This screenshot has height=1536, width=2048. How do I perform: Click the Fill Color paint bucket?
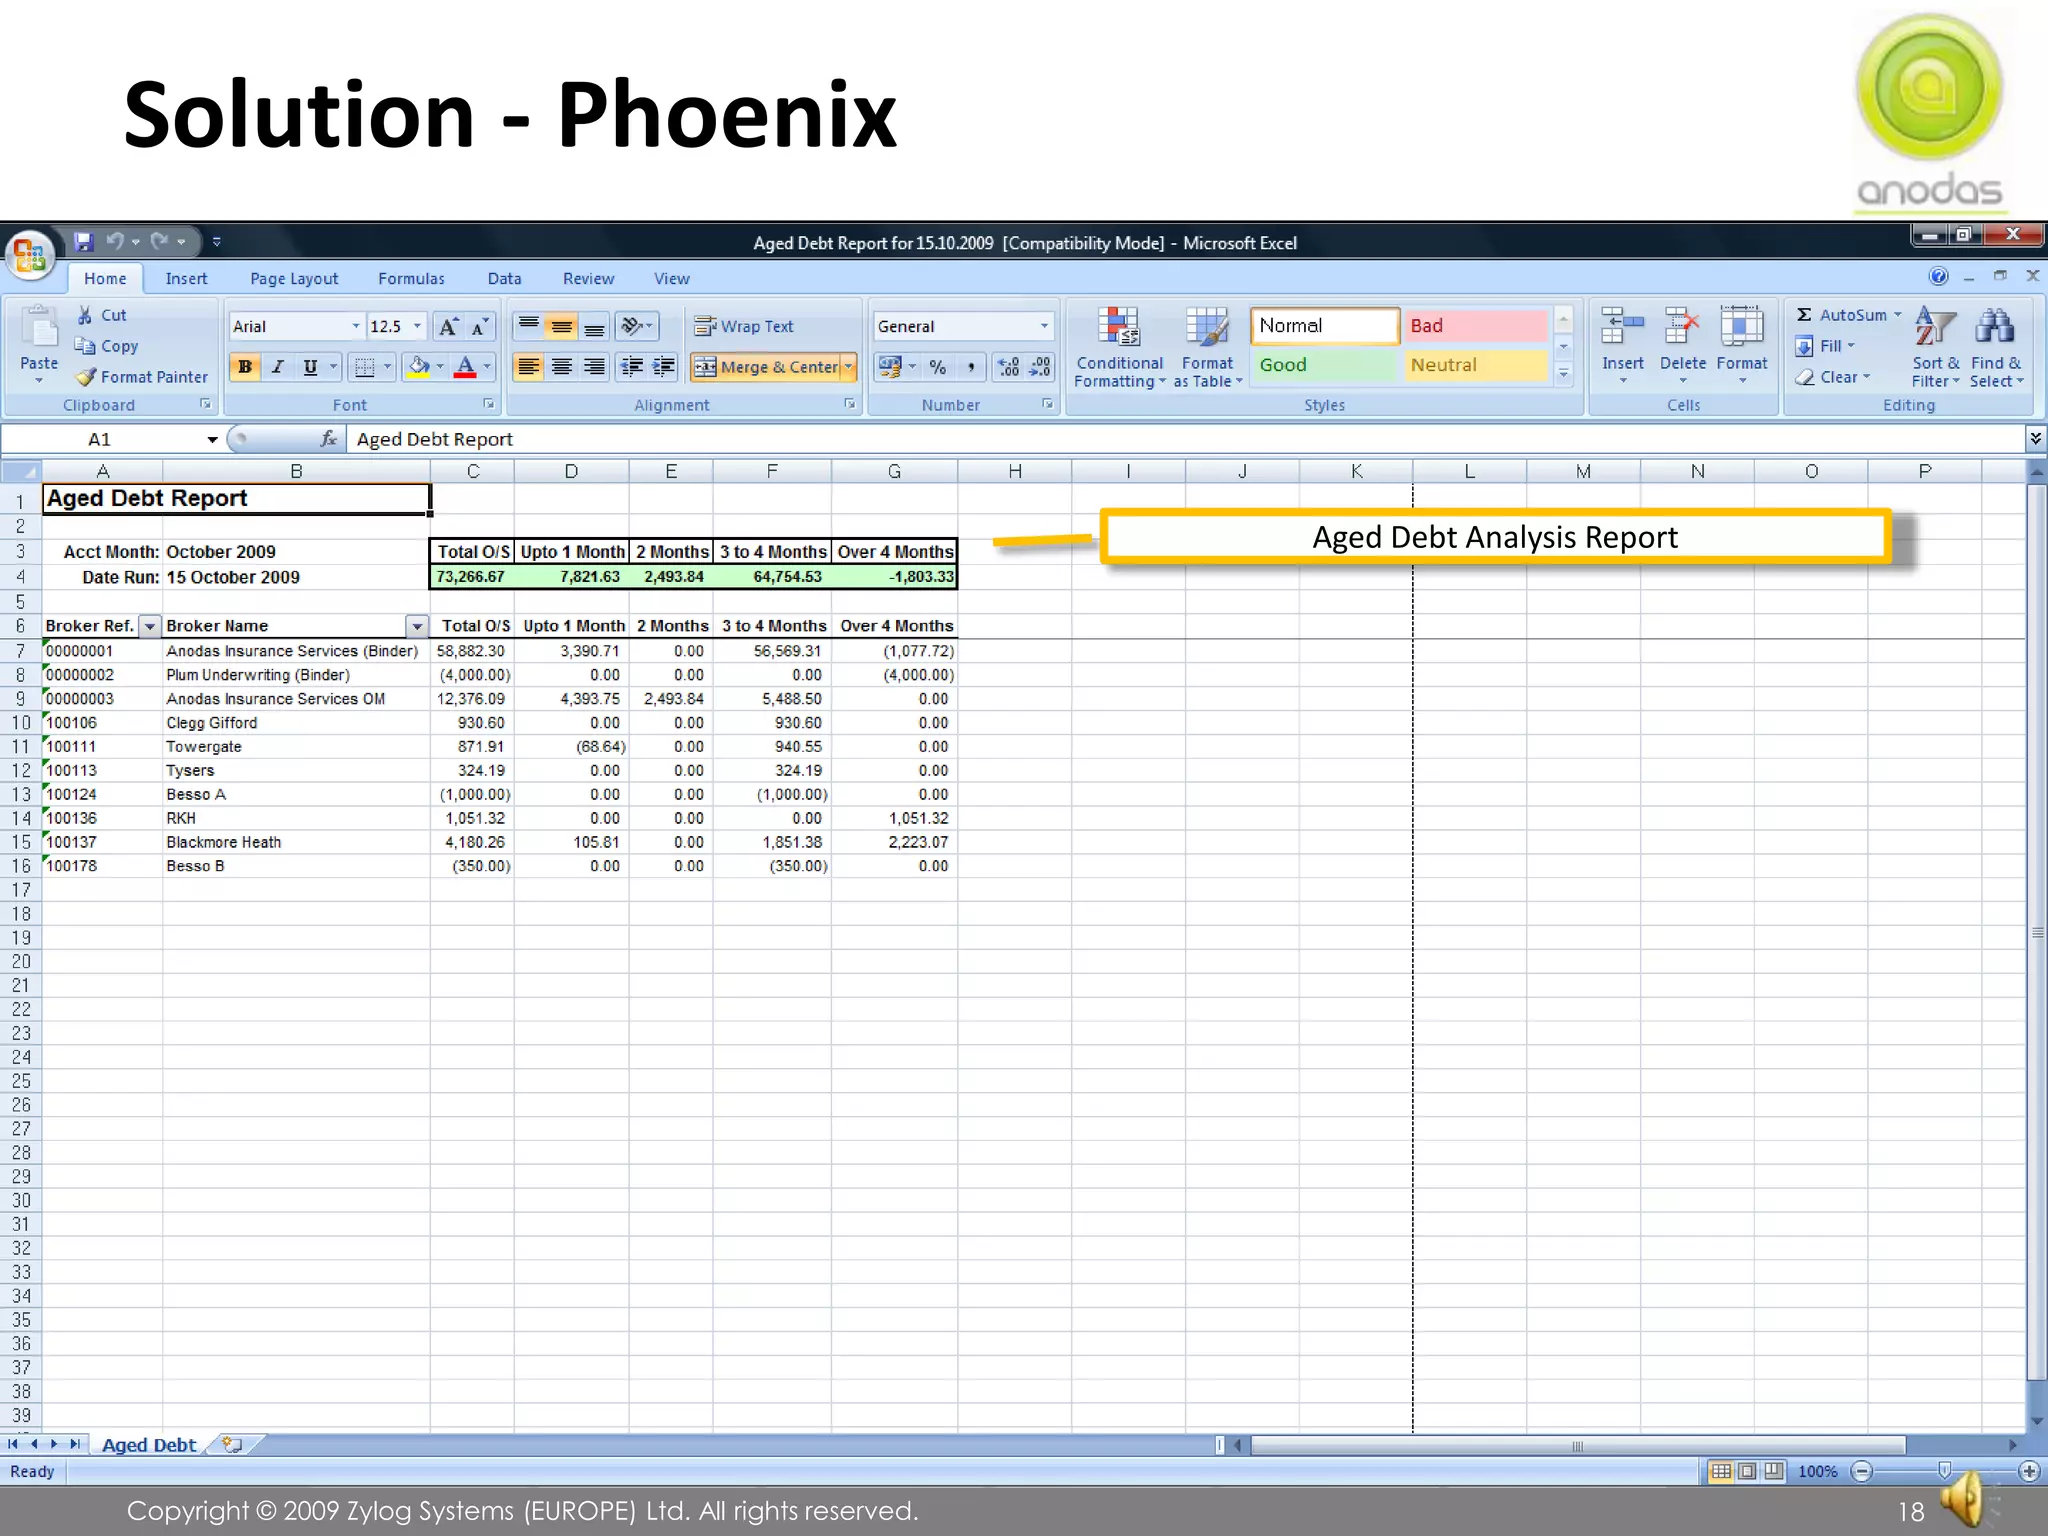click(418, 367)
